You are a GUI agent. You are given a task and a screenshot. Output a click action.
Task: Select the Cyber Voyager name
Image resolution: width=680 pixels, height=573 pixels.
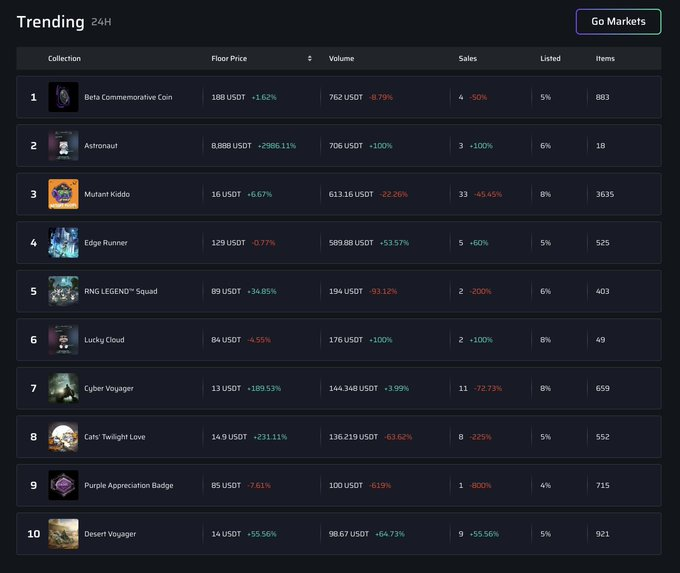[x=109, y=389]
